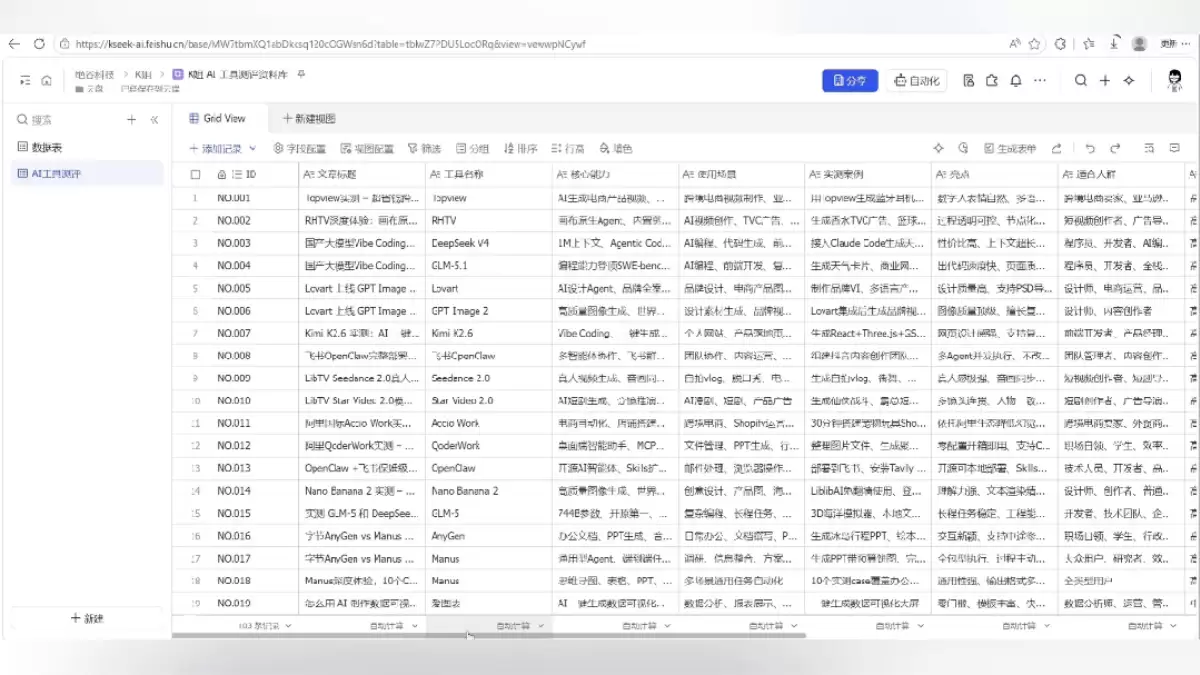
Task: Open the history clock icon in toolbar
Action: pyautogui.click(x=963, y=148)
